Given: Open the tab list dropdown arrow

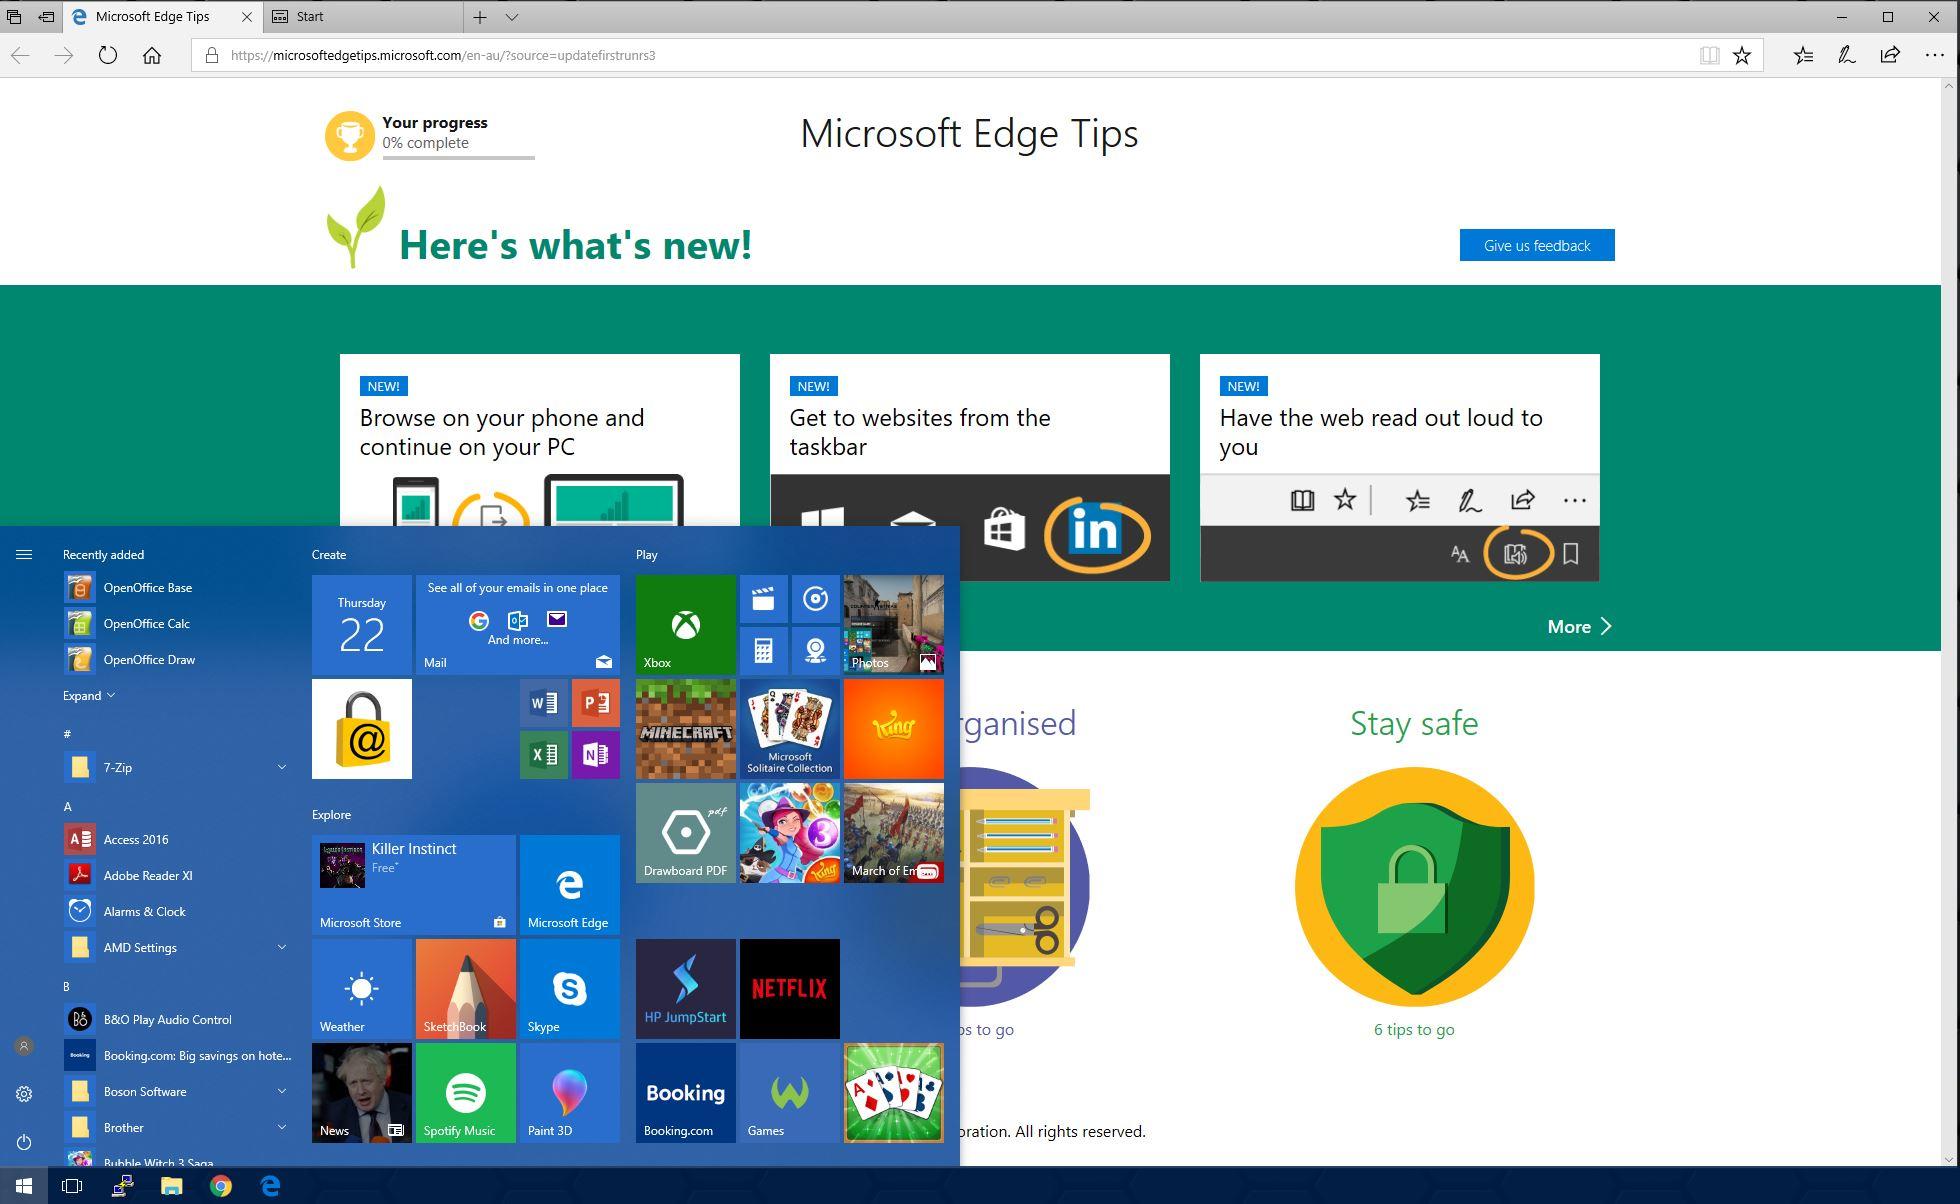Looking at the screenshot, I should (x=512, y=17).
